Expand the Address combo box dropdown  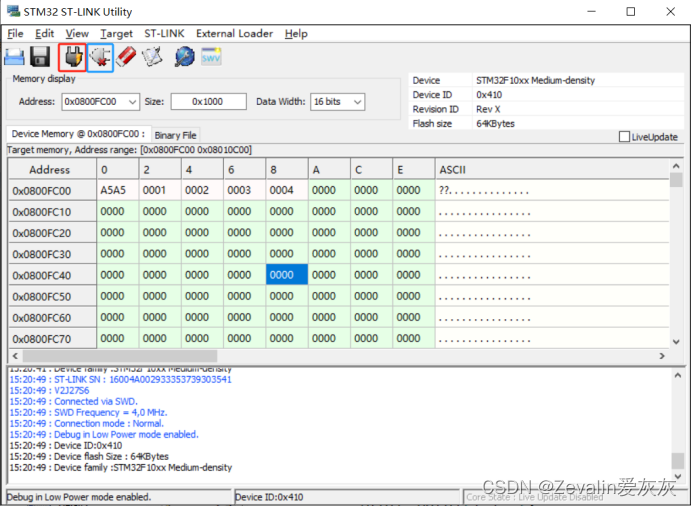132,102
